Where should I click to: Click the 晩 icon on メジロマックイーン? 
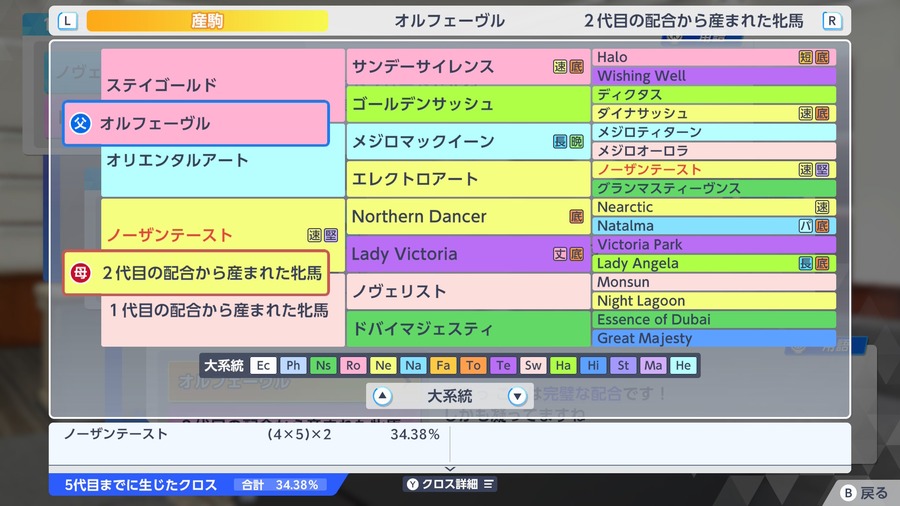click(x=576, y=141)
